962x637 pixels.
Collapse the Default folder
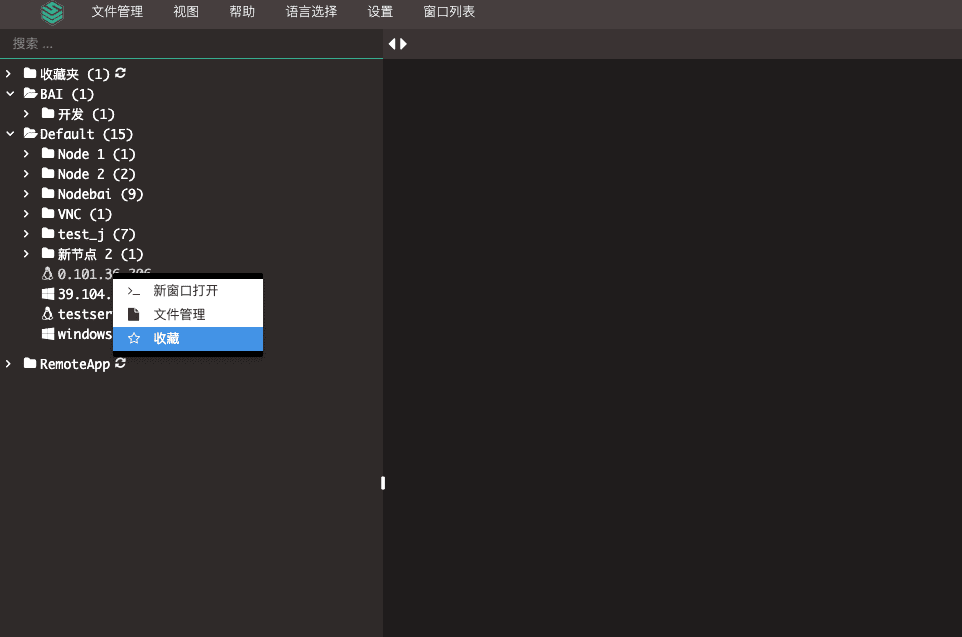[x=10, y=133]
